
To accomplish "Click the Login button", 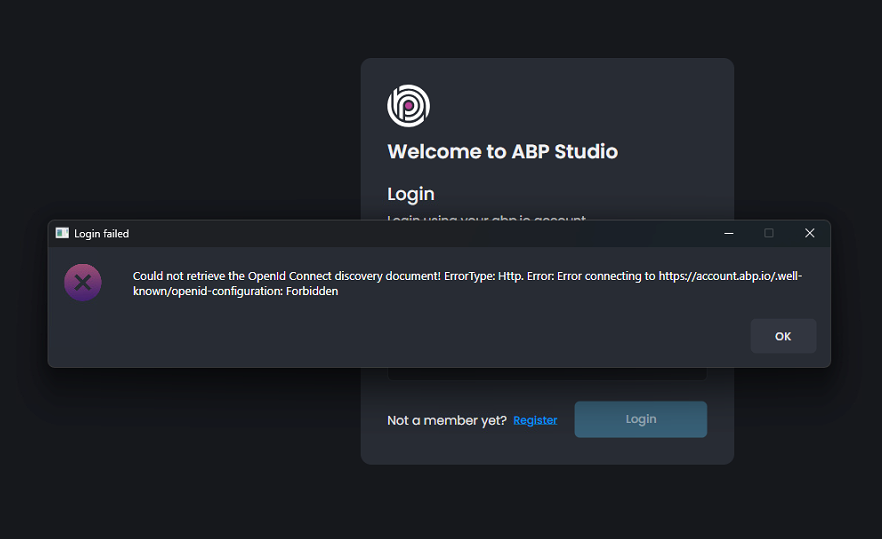I will [x=640, y=419].
